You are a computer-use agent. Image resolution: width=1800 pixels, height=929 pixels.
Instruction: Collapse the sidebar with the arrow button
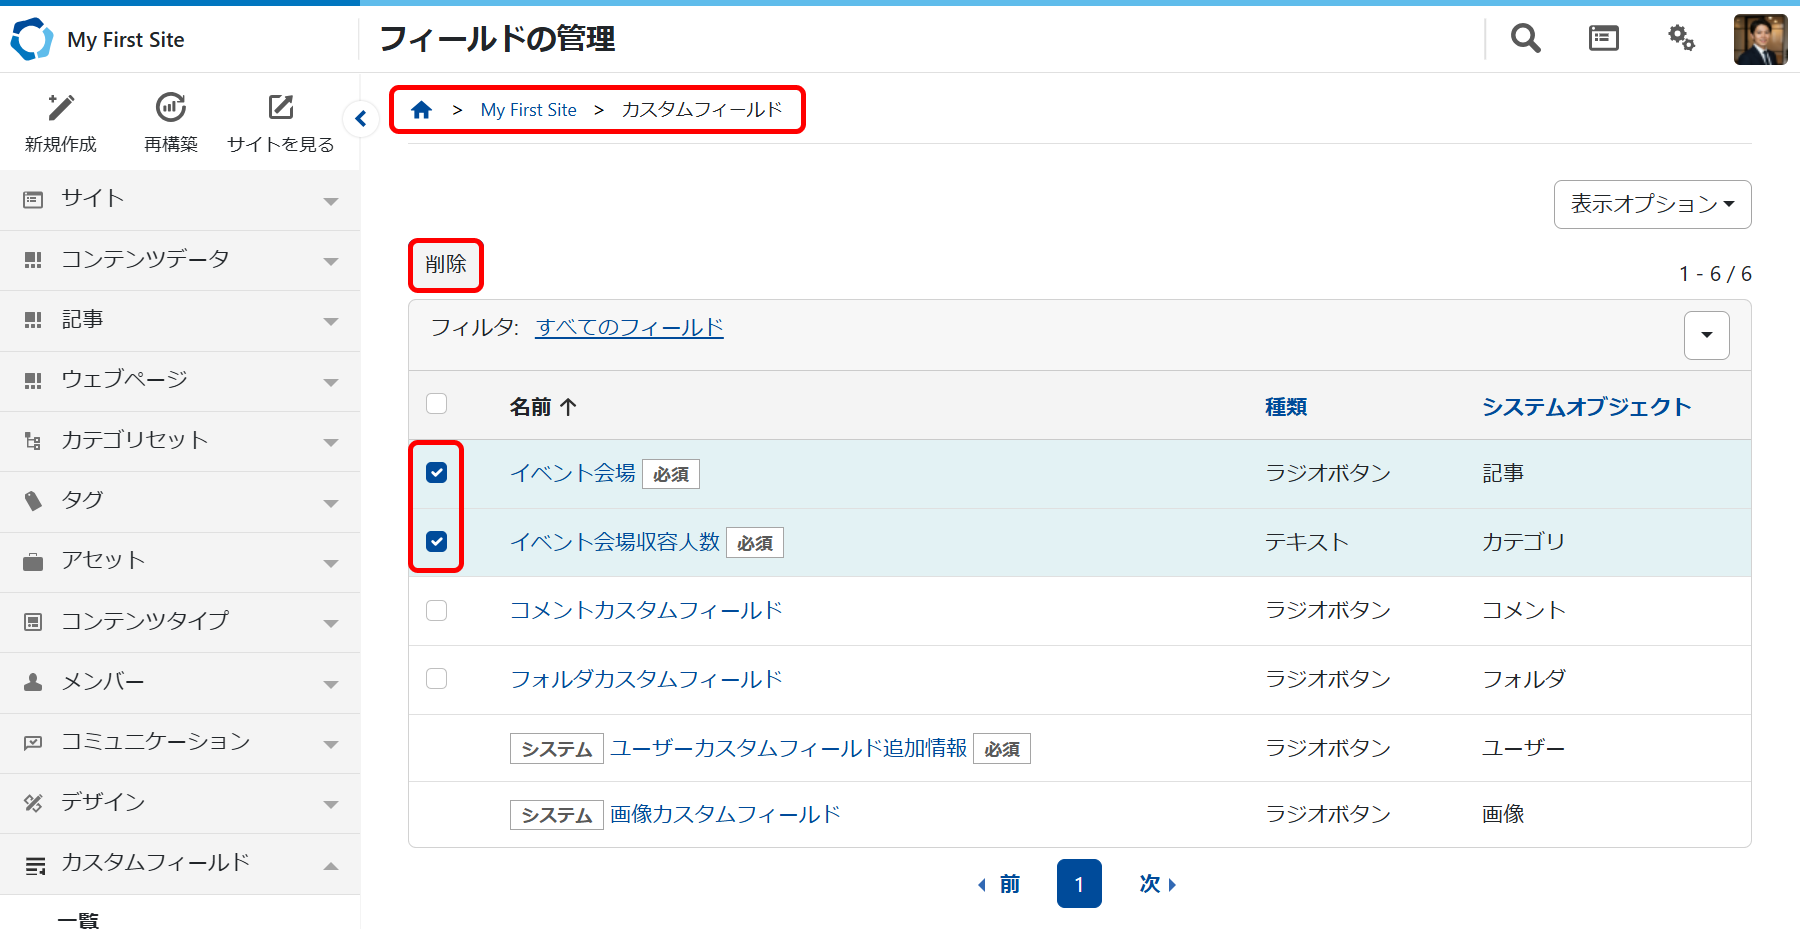(x=360, y=119)
